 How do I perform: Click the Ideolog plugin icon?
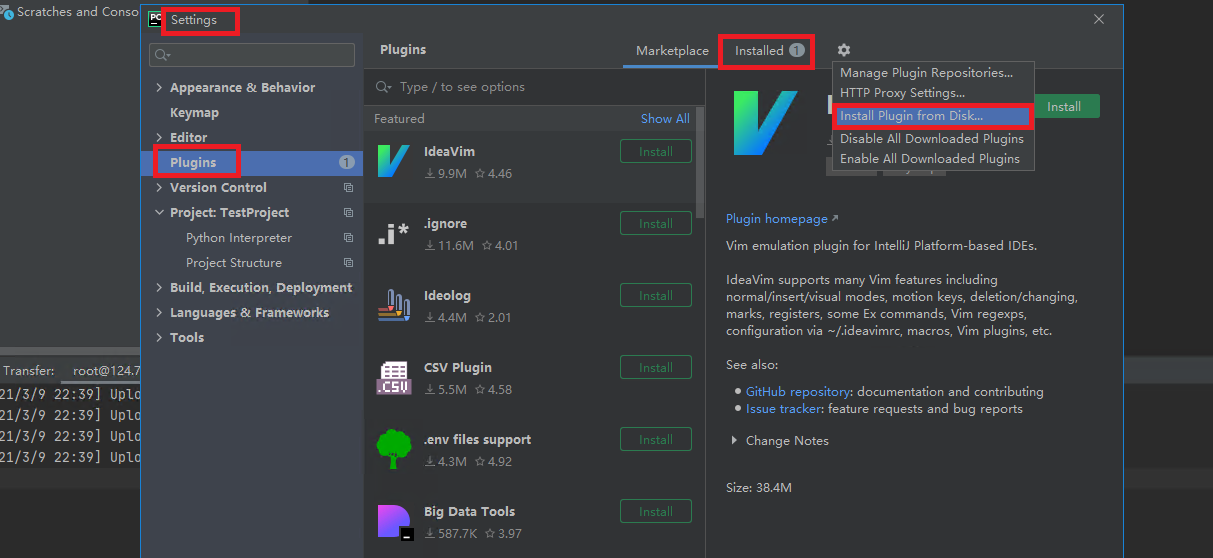pyautogui.click(x=394, y=305)
